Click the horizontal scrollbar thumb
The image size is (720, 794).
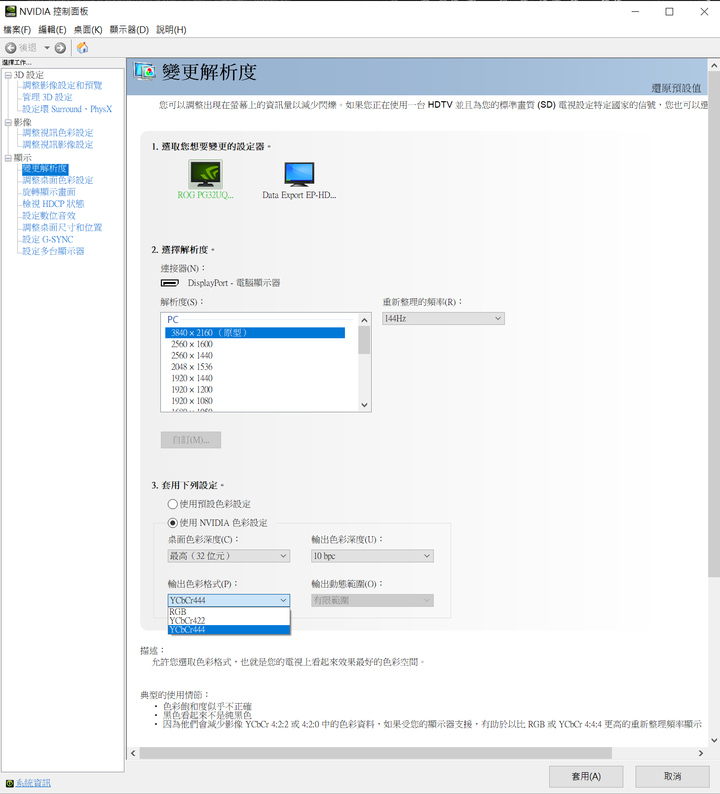coord(376,753)
